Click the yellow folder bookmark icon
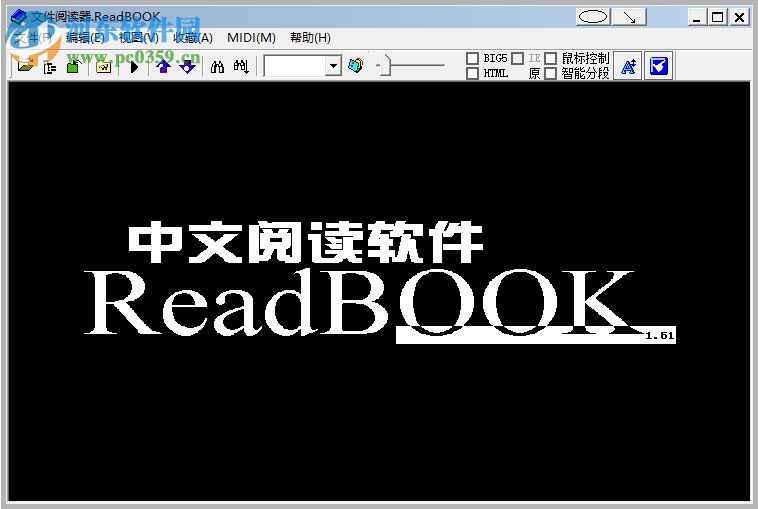This screenshot has height=509, width=758. tap(103, 67)
